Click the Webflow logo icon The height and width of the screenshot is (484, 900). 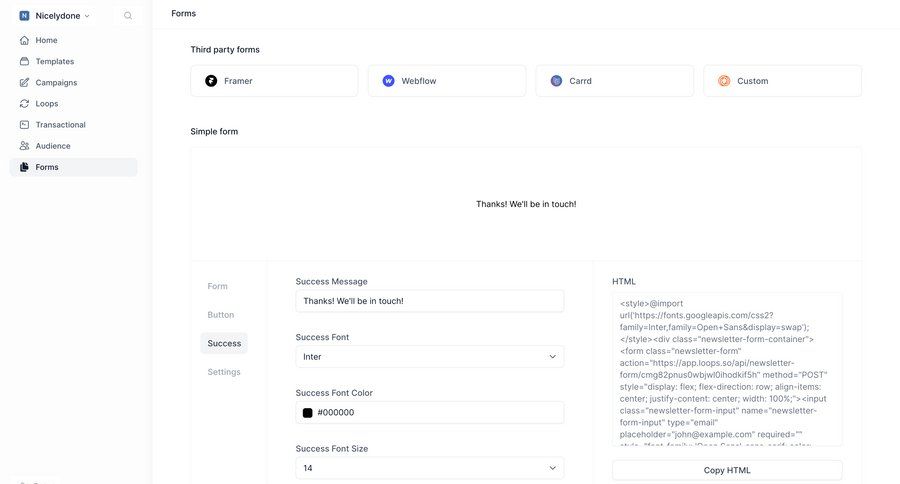[388, 81]
